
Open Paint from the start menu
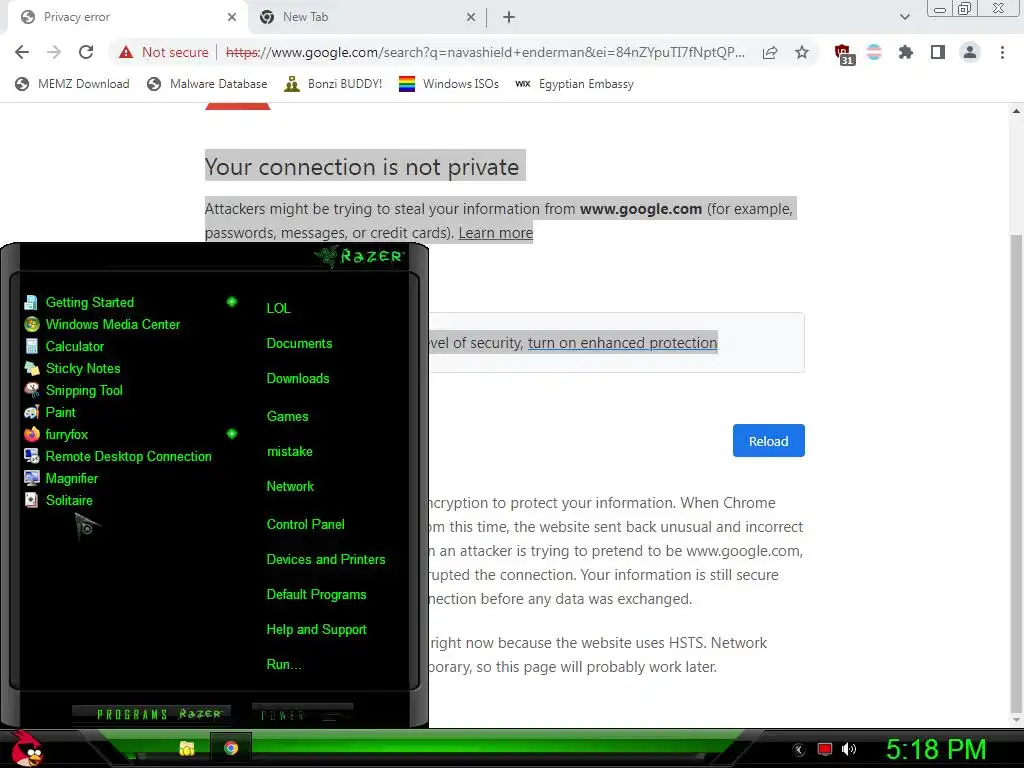[x=50, y=413]
